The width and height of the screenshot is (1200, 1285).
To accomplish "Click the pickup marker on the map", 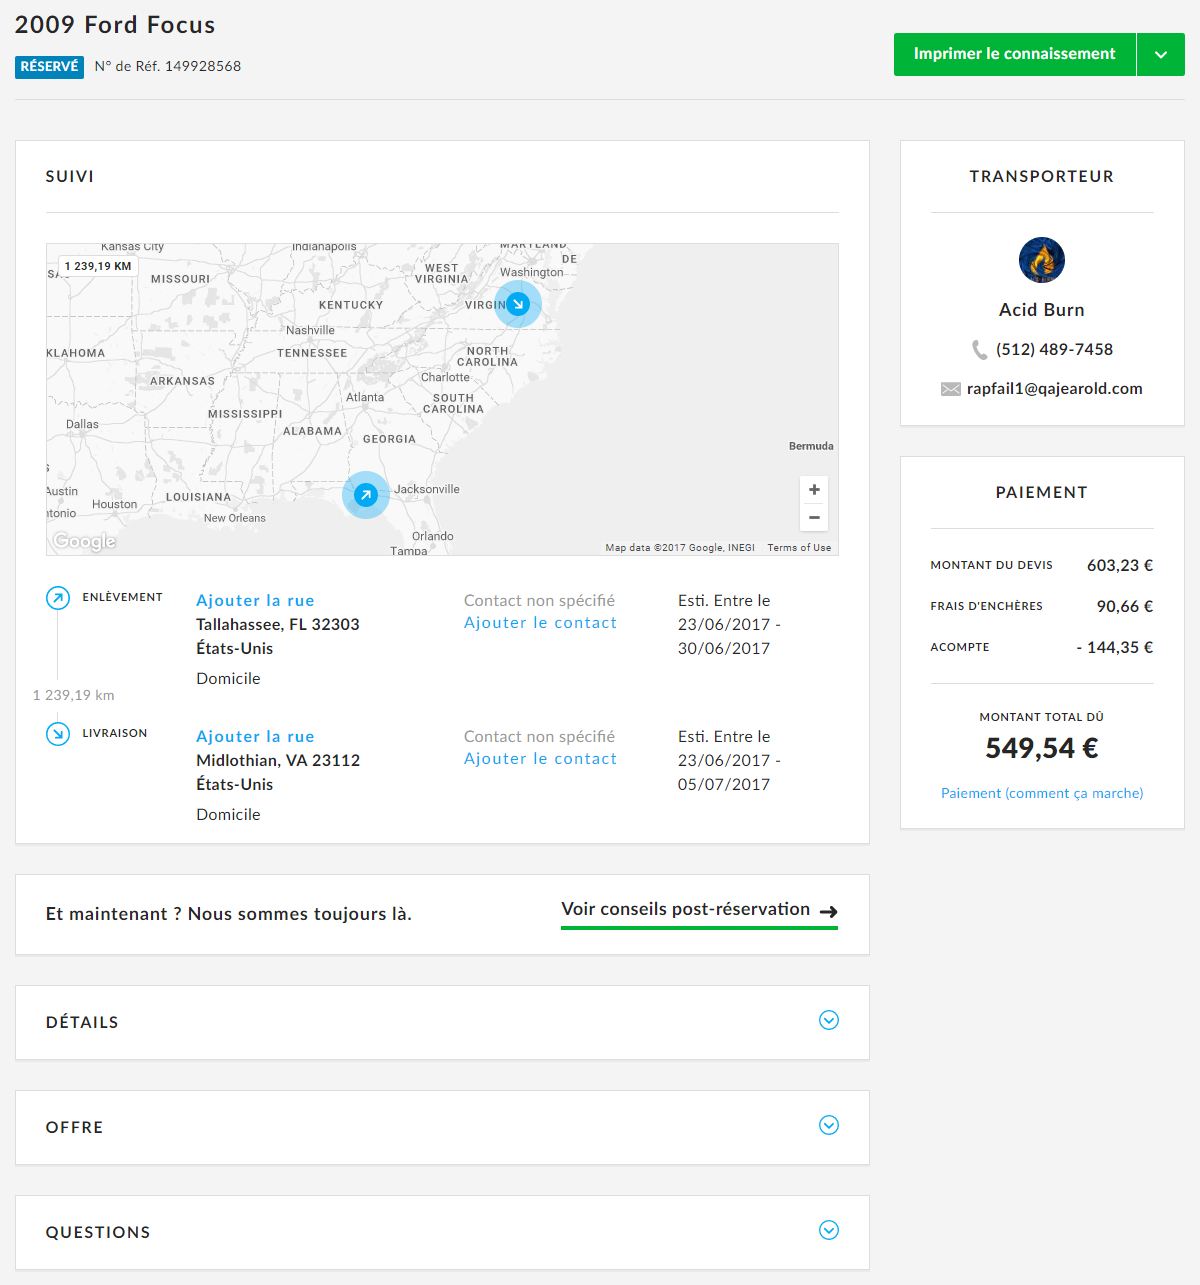I will click(366, 495).
